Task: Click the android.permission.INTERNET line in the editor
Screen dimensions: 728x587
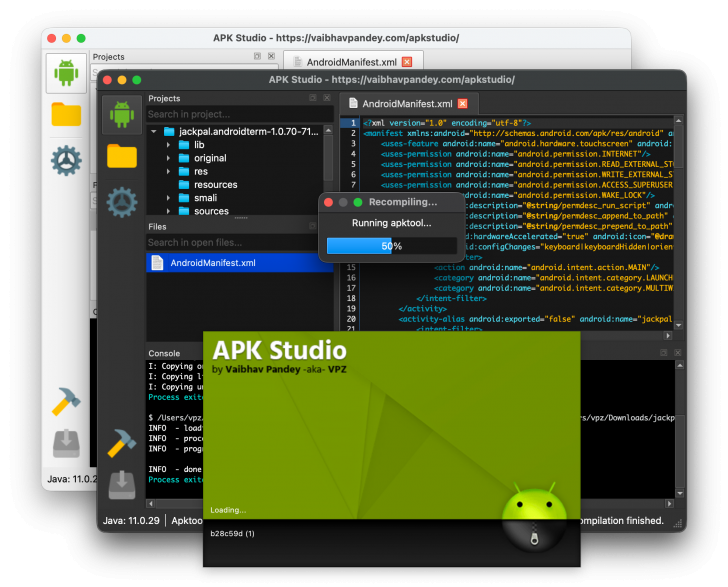Action: 515,154
